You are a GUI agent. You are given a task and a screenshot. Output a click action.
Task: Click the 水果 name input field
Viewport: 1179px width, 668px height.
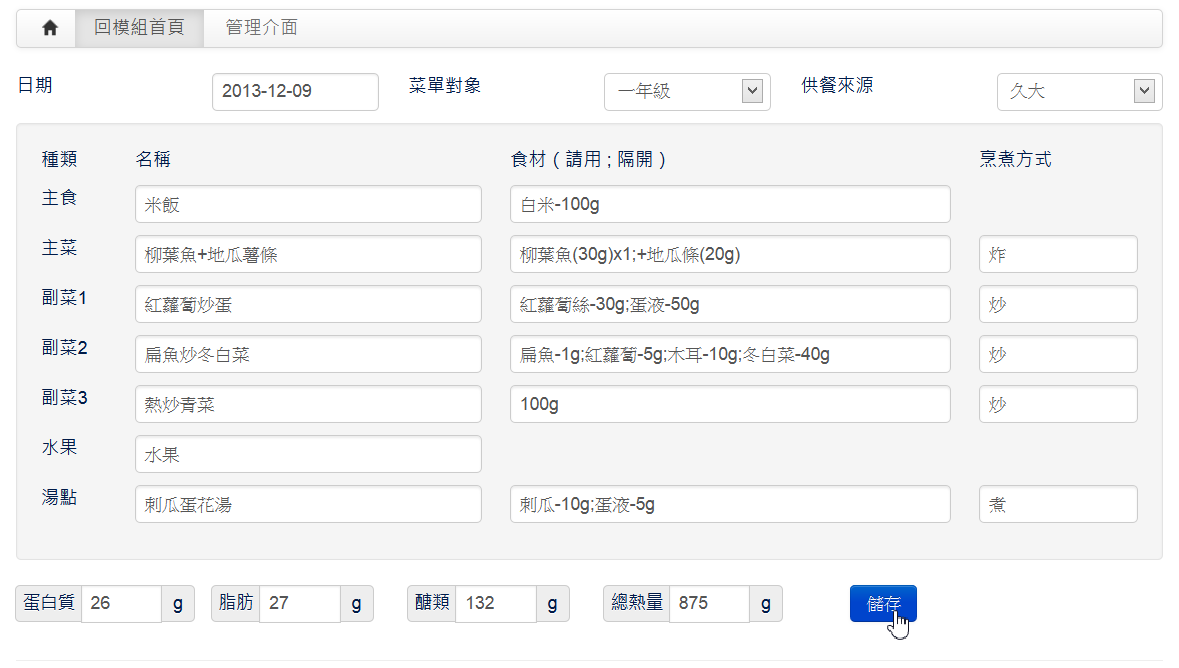308,454
